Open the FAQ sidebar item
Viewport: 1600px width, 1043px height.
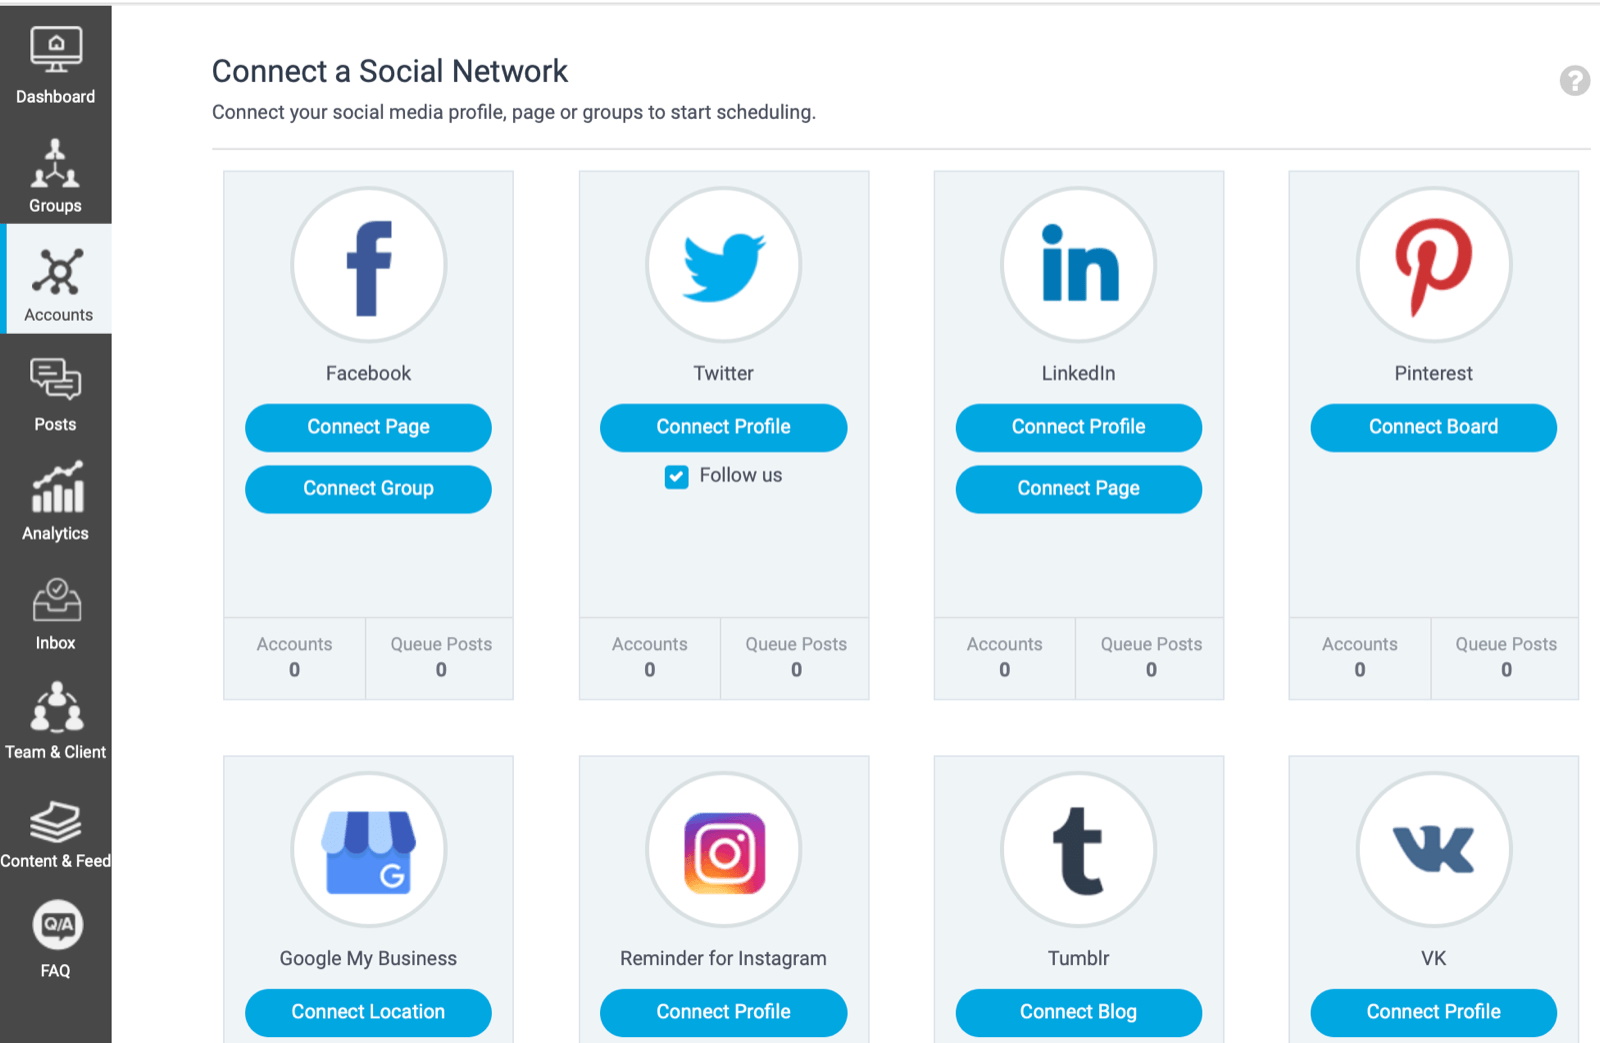click(x=56, y=940)
